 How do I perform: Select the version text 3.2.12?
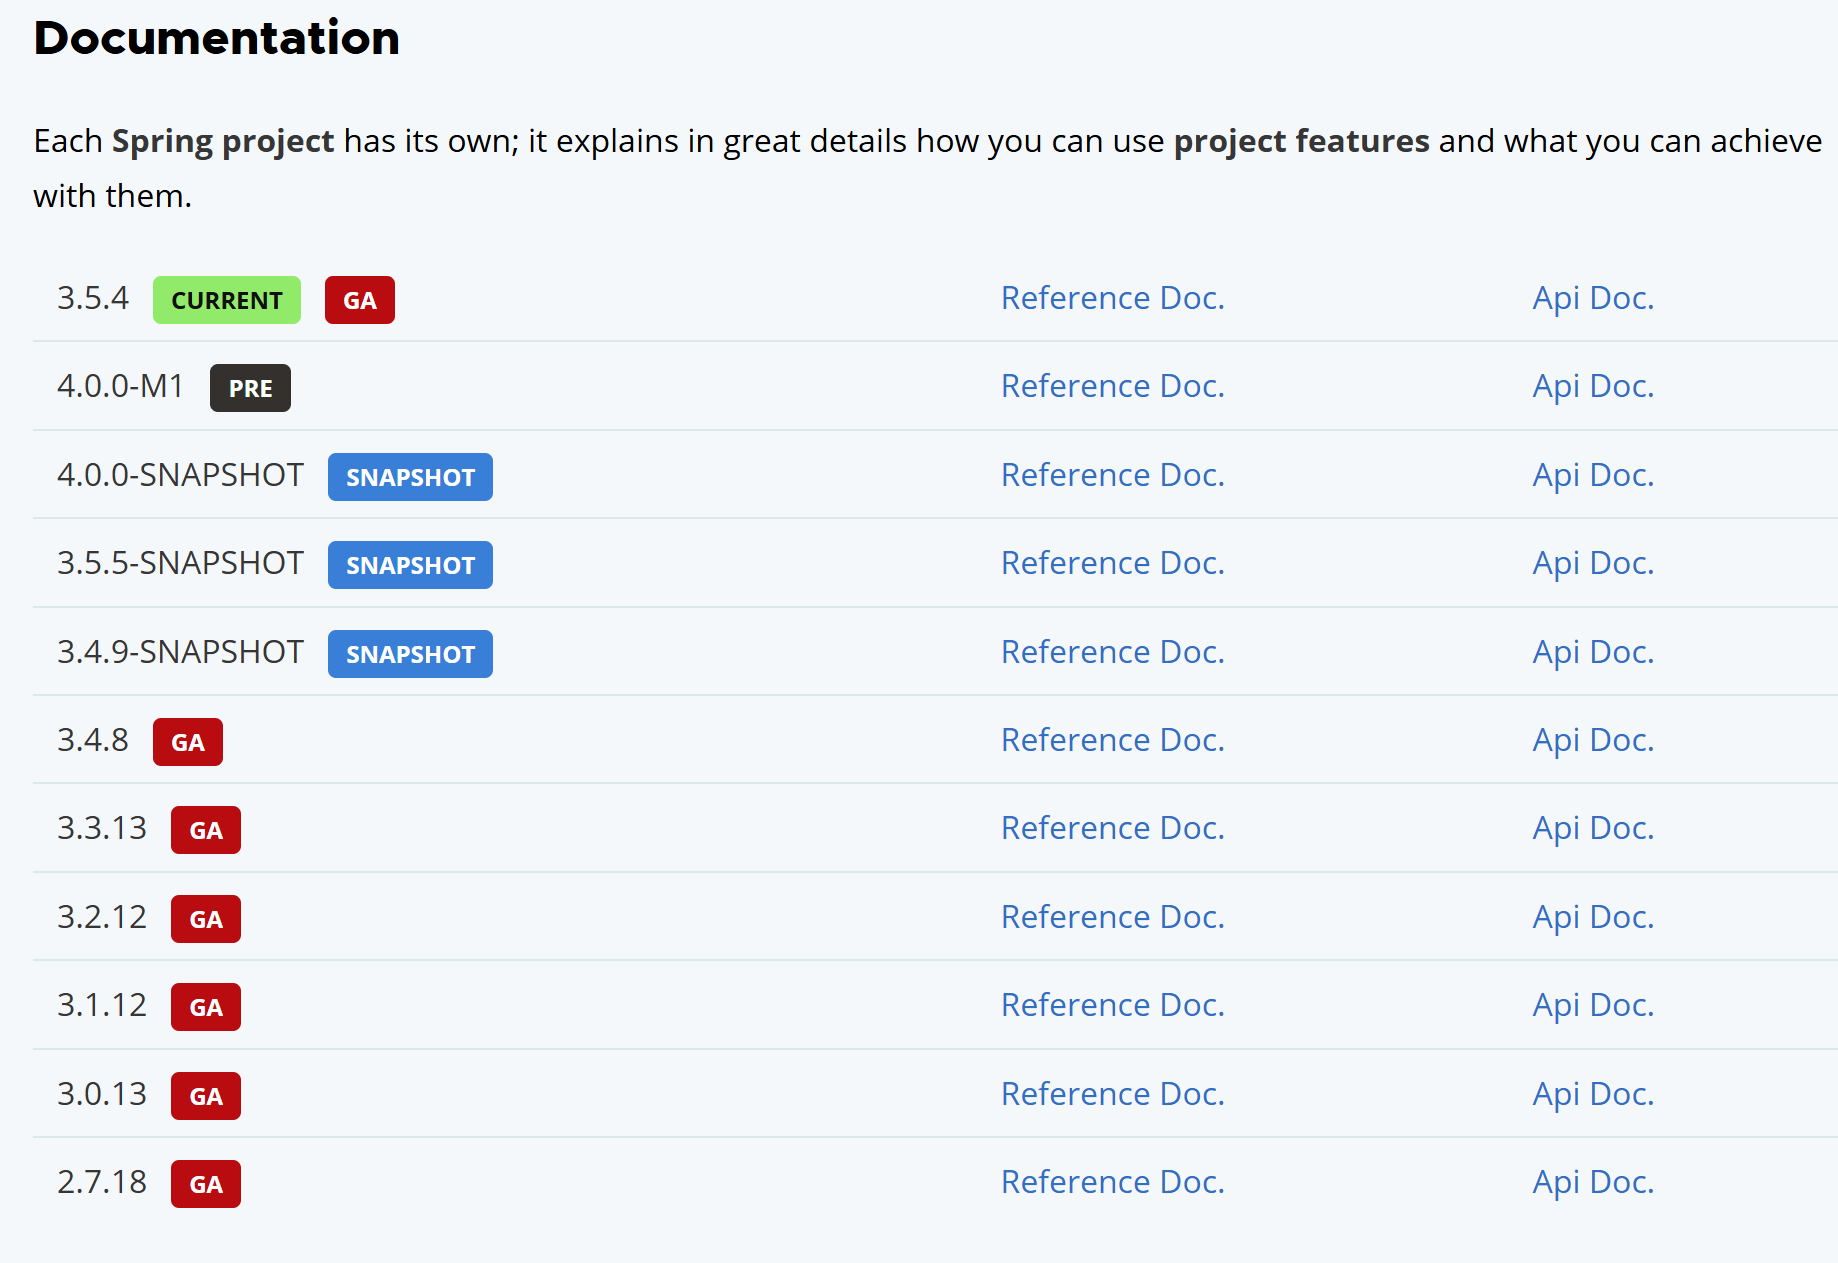tap(102, 917)
